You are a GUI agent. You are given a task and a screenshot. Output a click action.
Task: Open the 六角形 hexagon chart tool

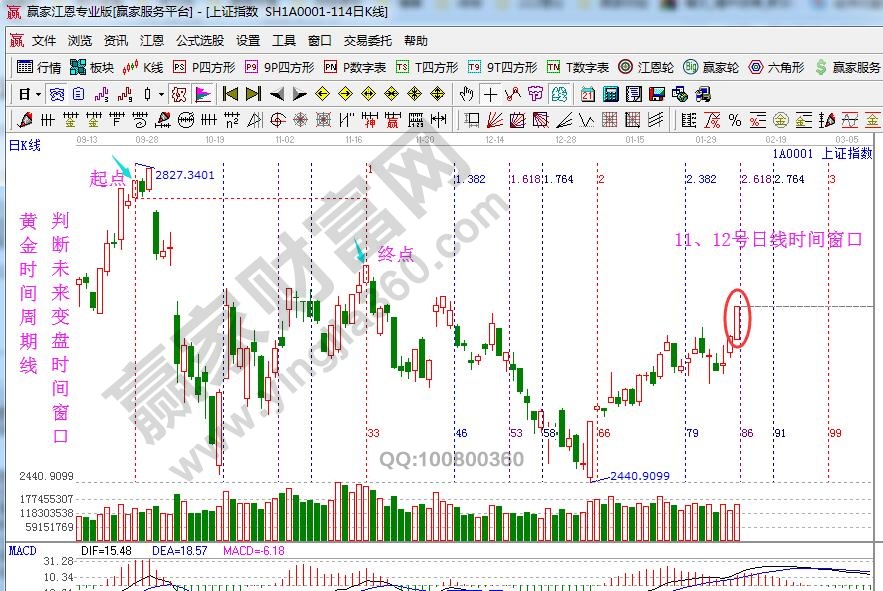[777, 68]
